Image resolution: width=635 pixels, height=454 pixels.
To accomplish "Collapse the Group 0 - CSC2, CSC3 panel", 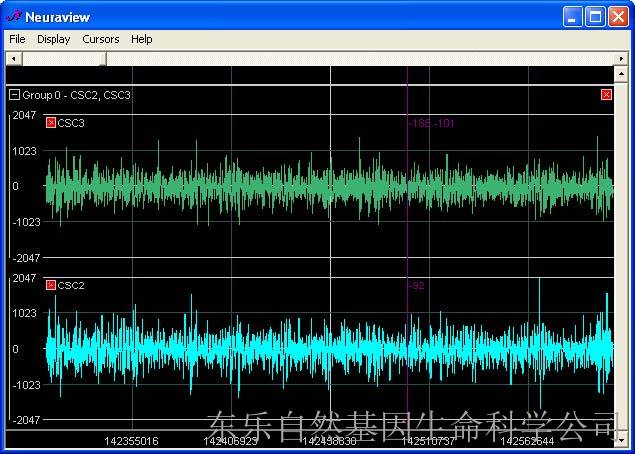I will pyautogui.click(x=14, y=95).
